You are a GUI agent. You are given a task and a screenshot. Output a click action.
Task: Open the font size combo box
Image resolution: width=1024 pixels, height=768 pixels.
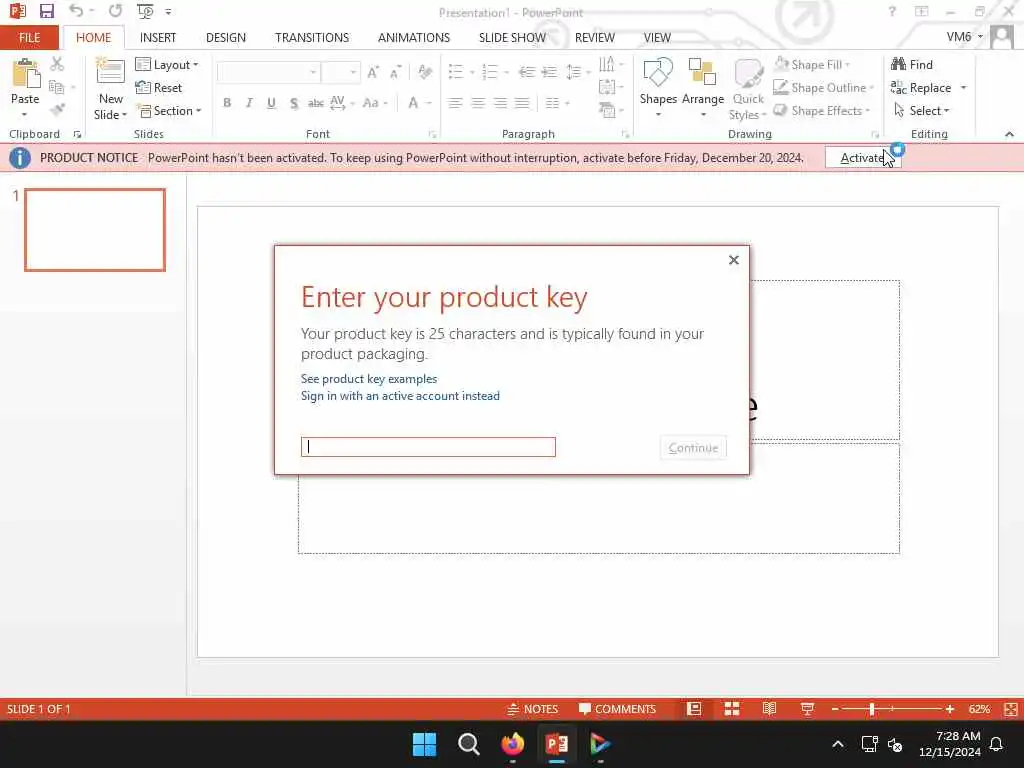pyautogui.click(x=340, y=72)
